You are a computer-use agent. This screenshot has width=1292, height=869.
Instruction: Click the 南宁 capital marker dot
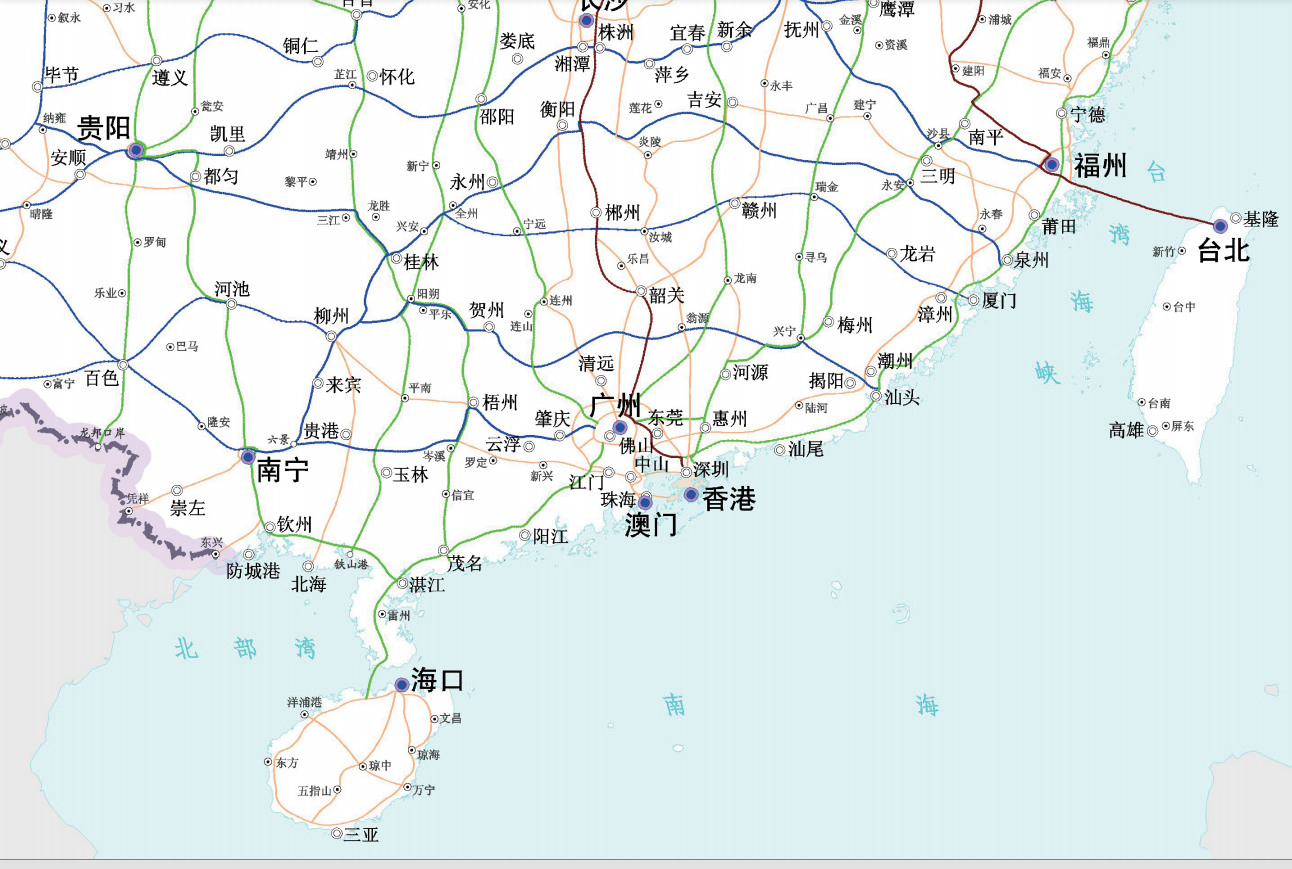pos(248,456)
